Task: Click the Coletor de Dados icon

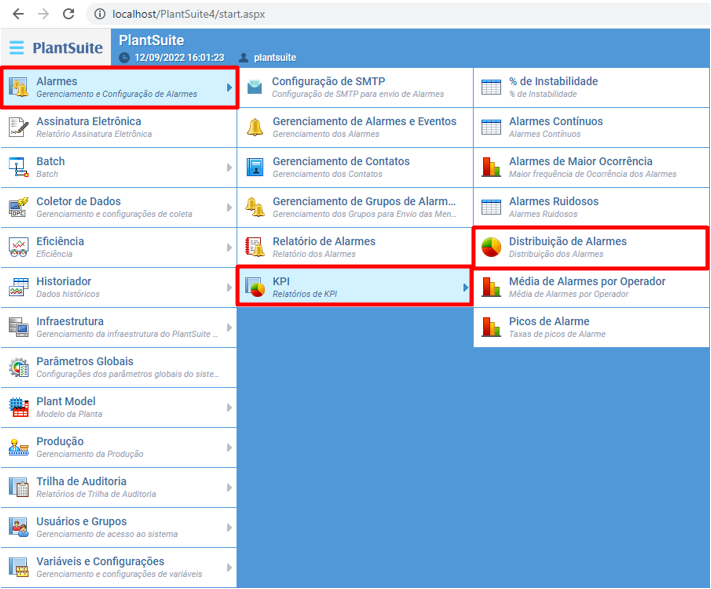Action: point(19,207)
